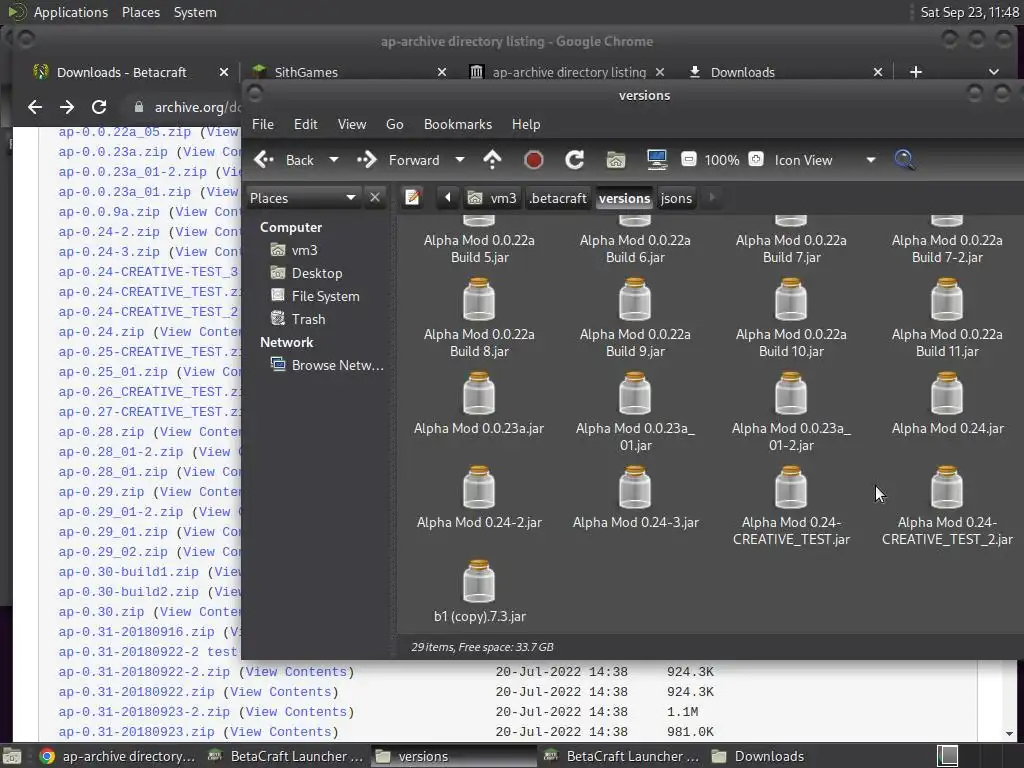Screen dimensions: 1024x768
Task: Close the Places side pane
Action: click(x=375, y=197)
